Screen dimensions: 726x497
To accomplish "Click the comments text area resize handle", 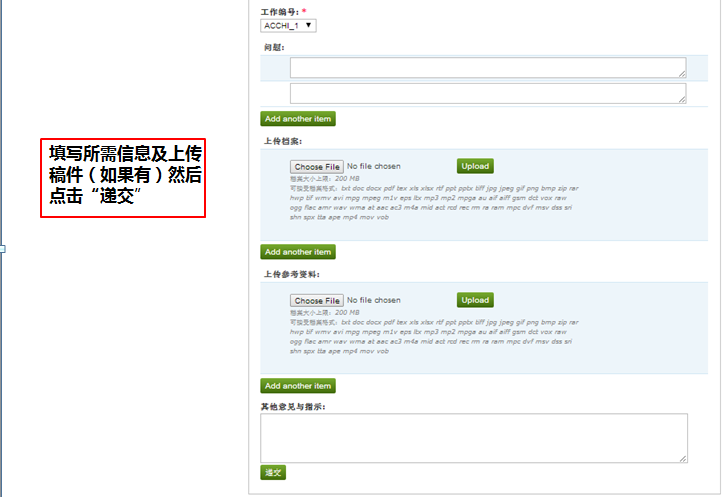I will (683, 459).
